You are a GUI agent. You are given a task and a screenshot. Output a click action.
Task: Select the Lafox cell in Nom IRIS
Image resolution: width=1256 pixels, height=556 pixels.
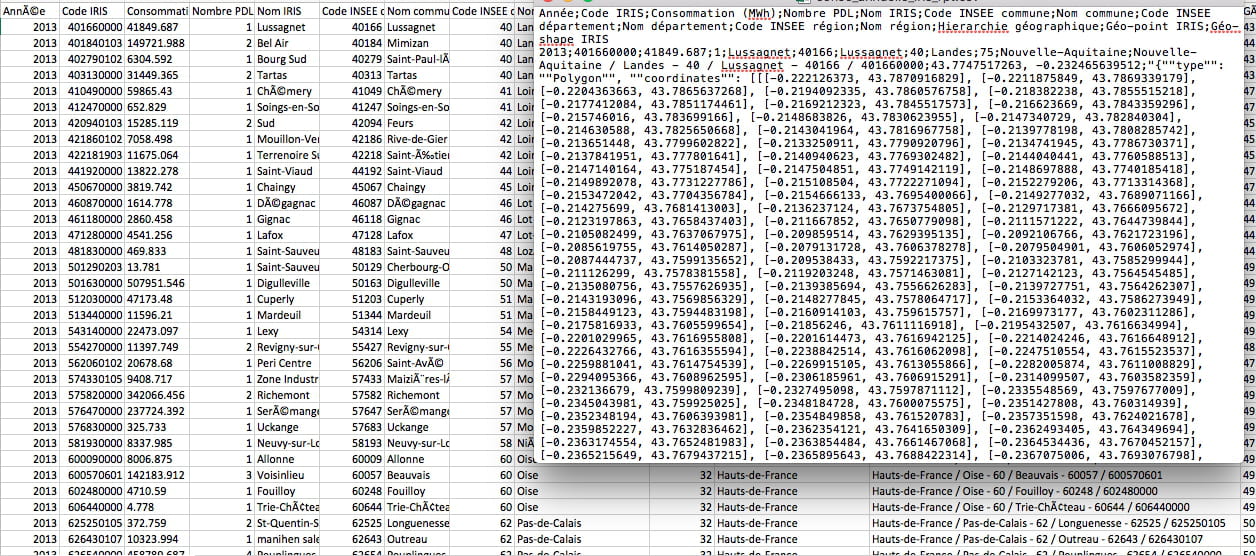pos(287,235)
